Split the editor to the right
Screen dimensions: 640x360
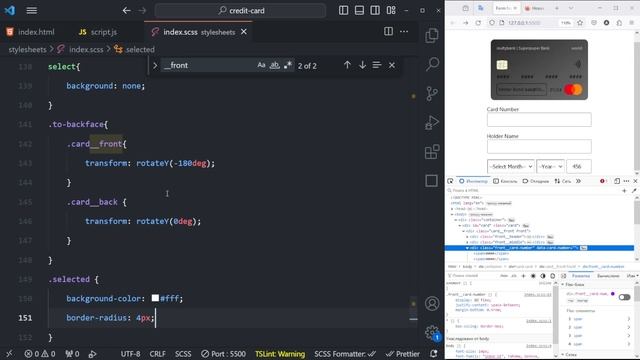pyautogui.click(x=388, y=31)
